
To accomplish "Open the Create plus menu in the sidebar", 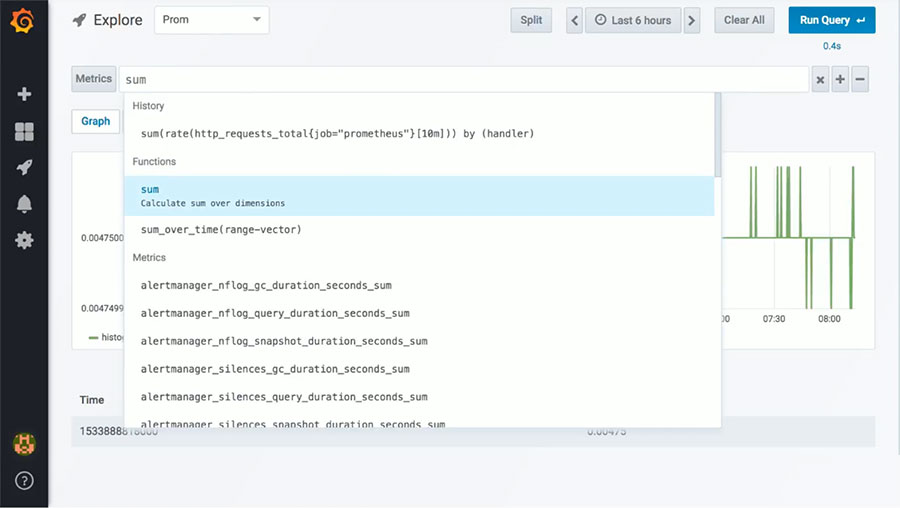I will point(24,94).
